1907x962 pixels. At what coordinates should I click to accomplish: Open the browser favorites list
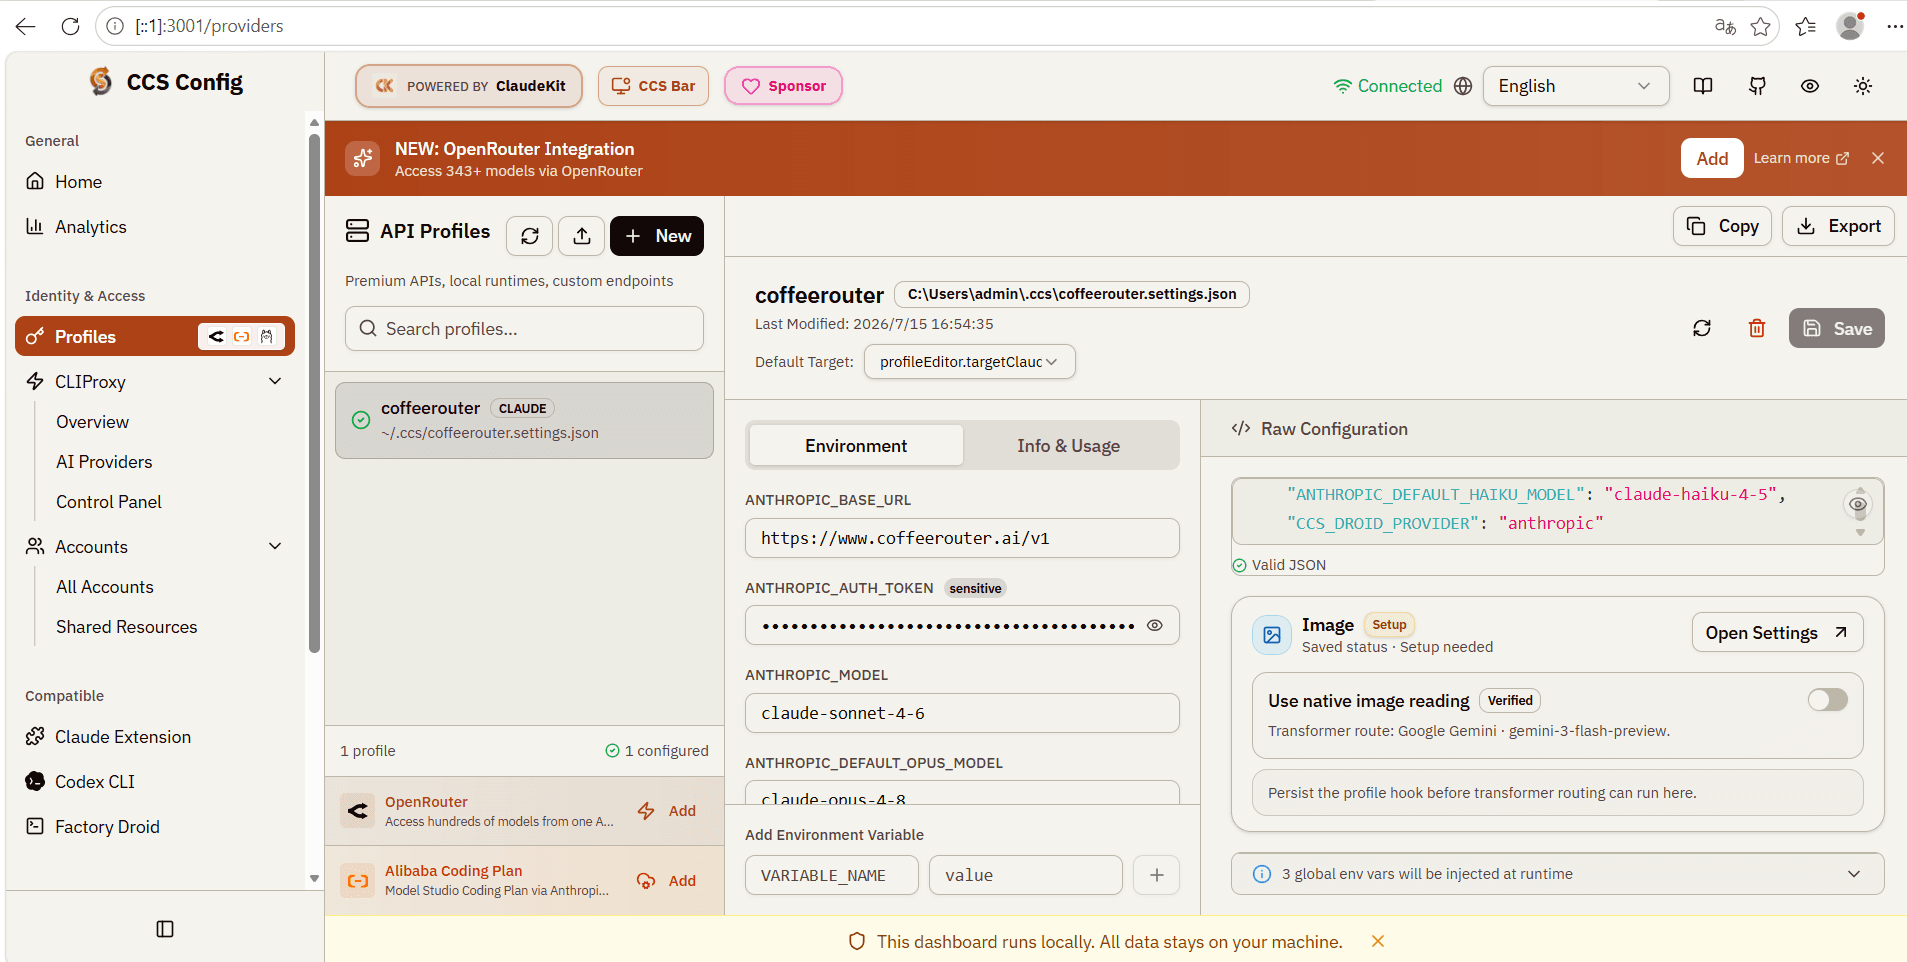coord(1806,26)
